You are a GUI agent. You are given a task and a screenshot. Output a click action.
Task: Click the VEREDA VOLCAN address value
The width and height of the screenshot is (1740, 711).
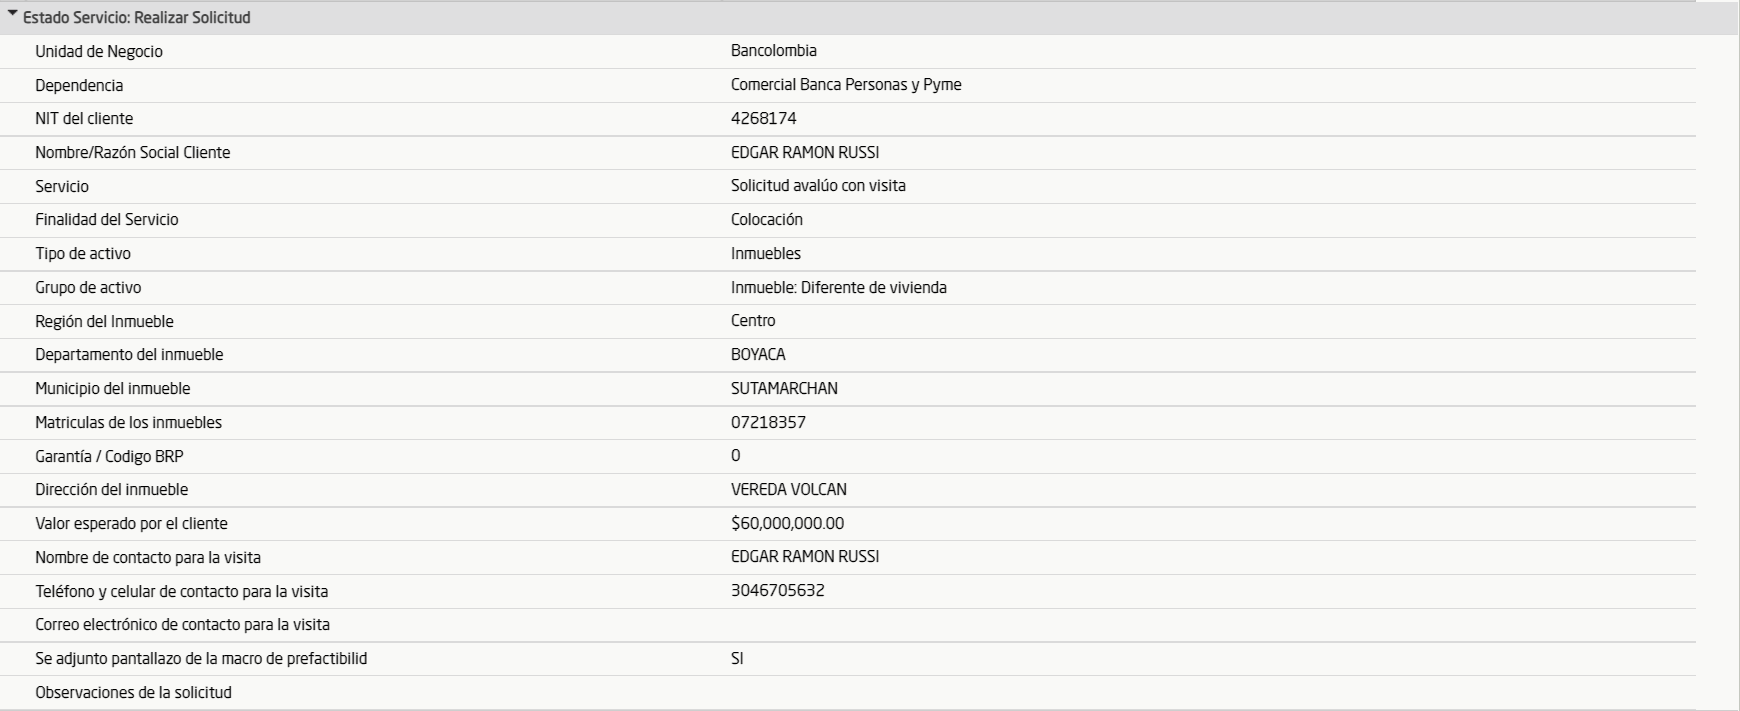[x=788, y=490]
